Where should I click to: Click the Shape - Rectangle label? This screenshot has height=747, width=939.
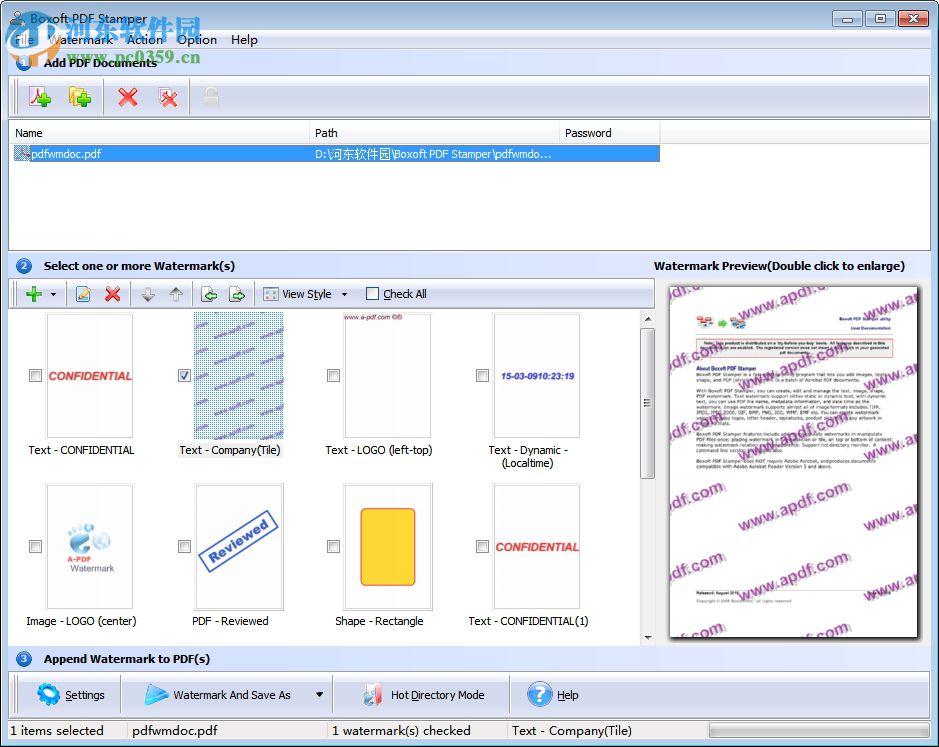pos(379,621)
